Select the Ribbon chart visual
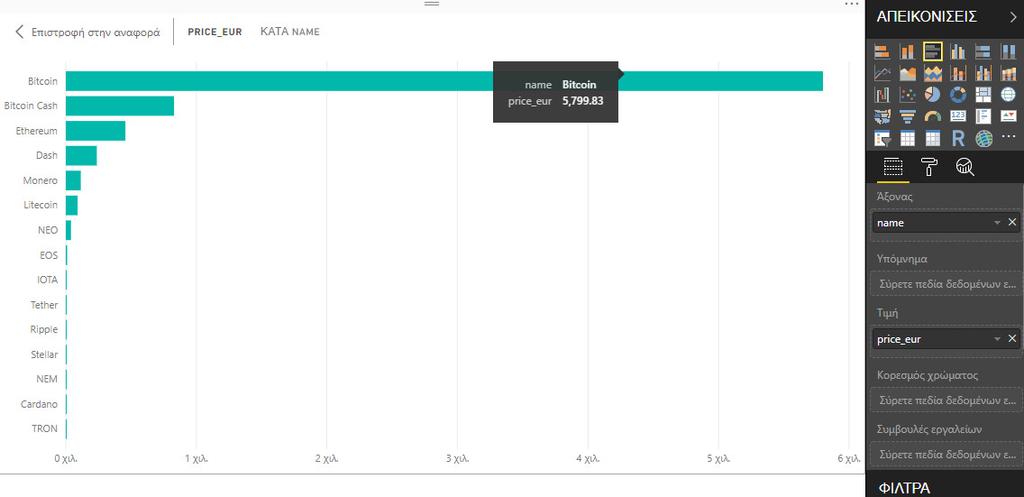 1008,73
